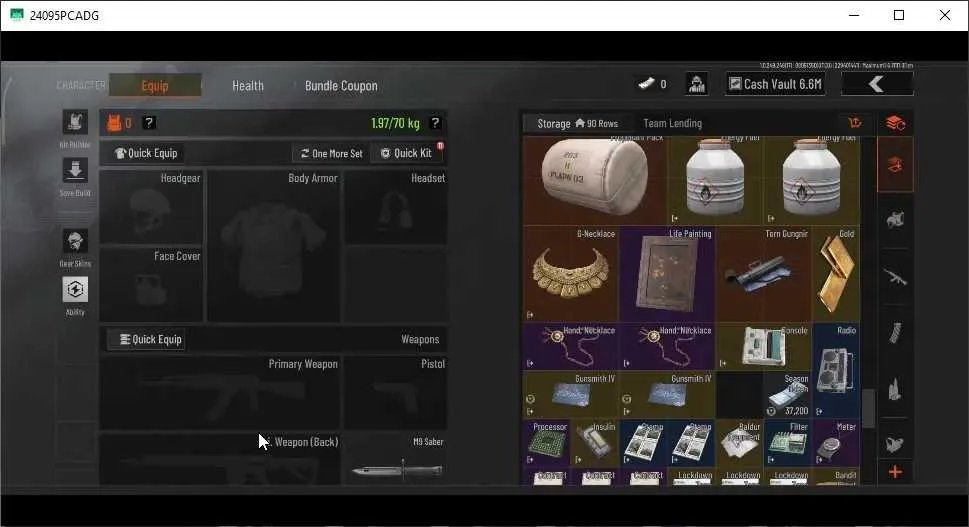Click the storage sort icon

point(855,122)
